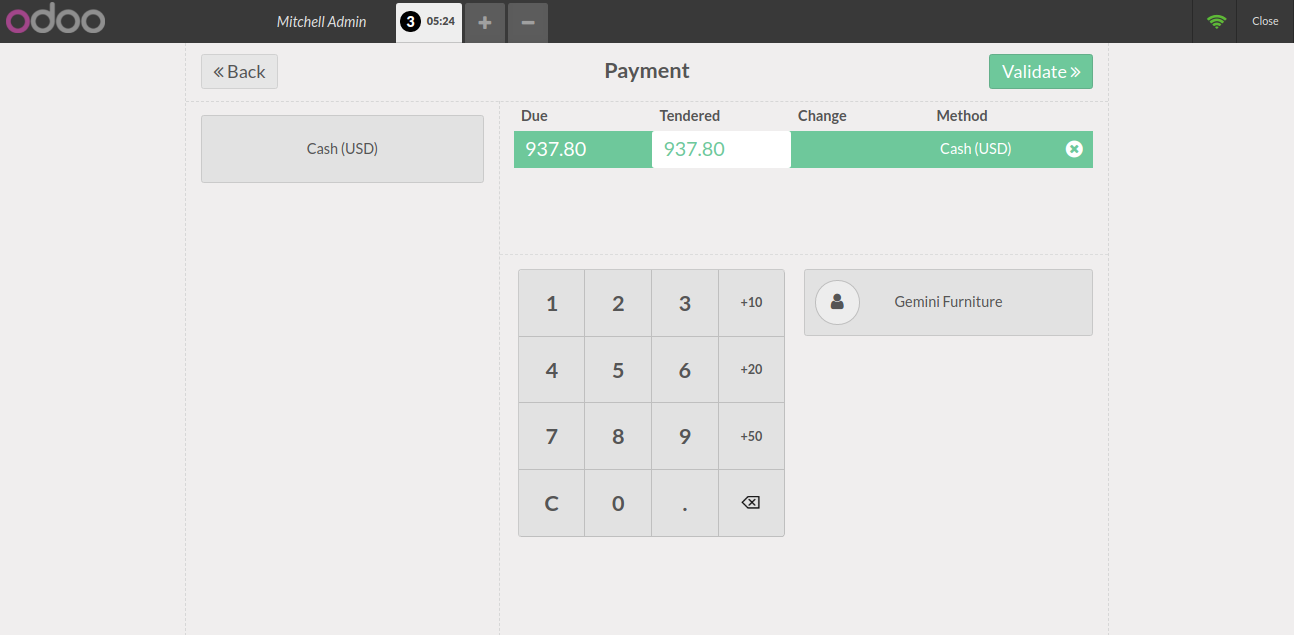Viewport: 1294px width, 635px height.
Task: Click the Due column header
Action: coord(534,116)
